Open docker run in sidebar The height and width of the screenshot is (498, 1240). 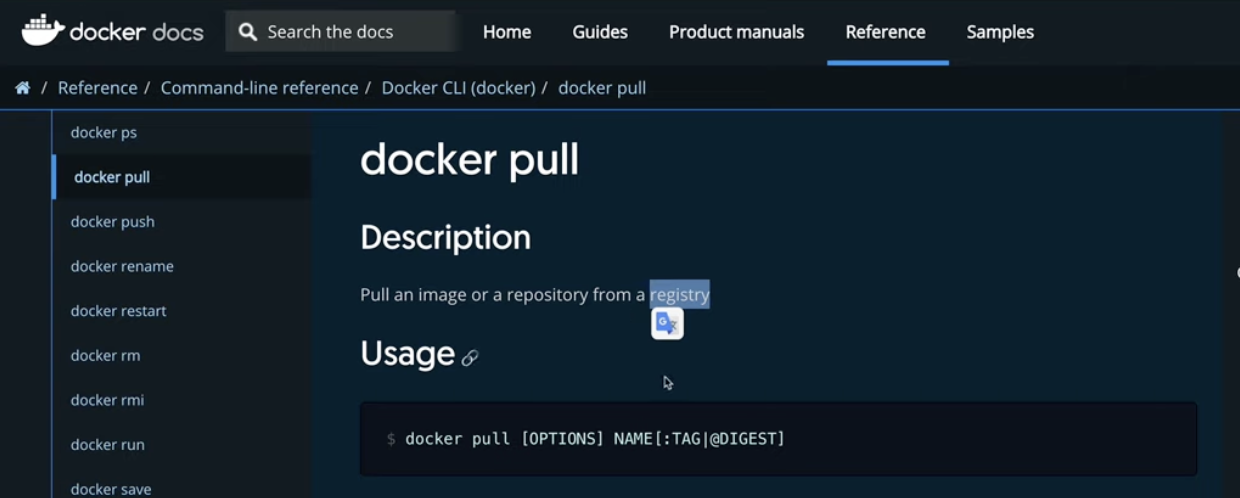108,444
